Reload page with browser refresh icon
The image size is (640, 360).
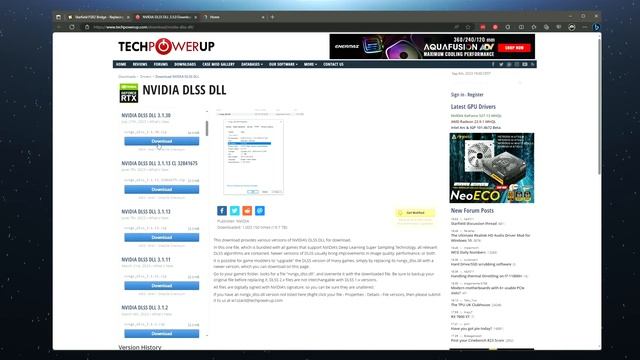pyautogui.click(x=72, y=27)
